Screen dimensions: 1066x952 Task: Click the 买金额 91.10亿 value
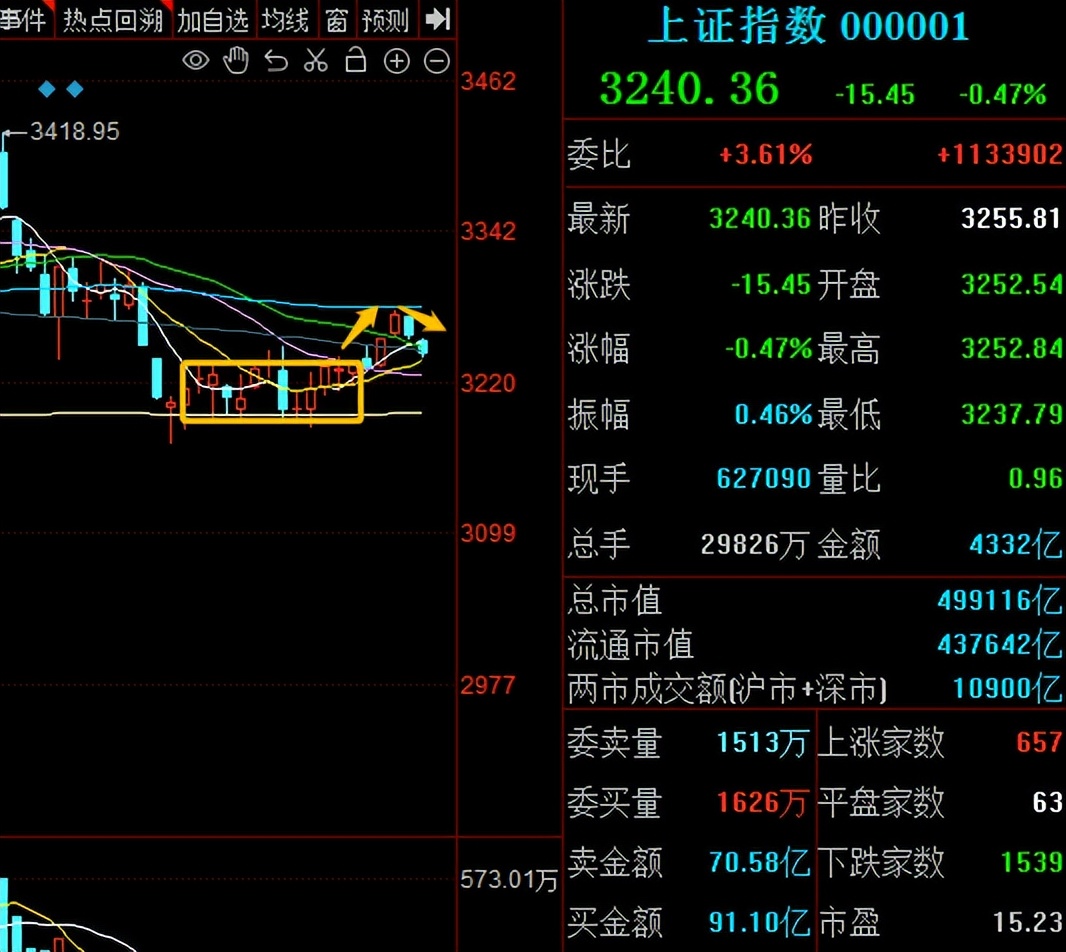759,922
